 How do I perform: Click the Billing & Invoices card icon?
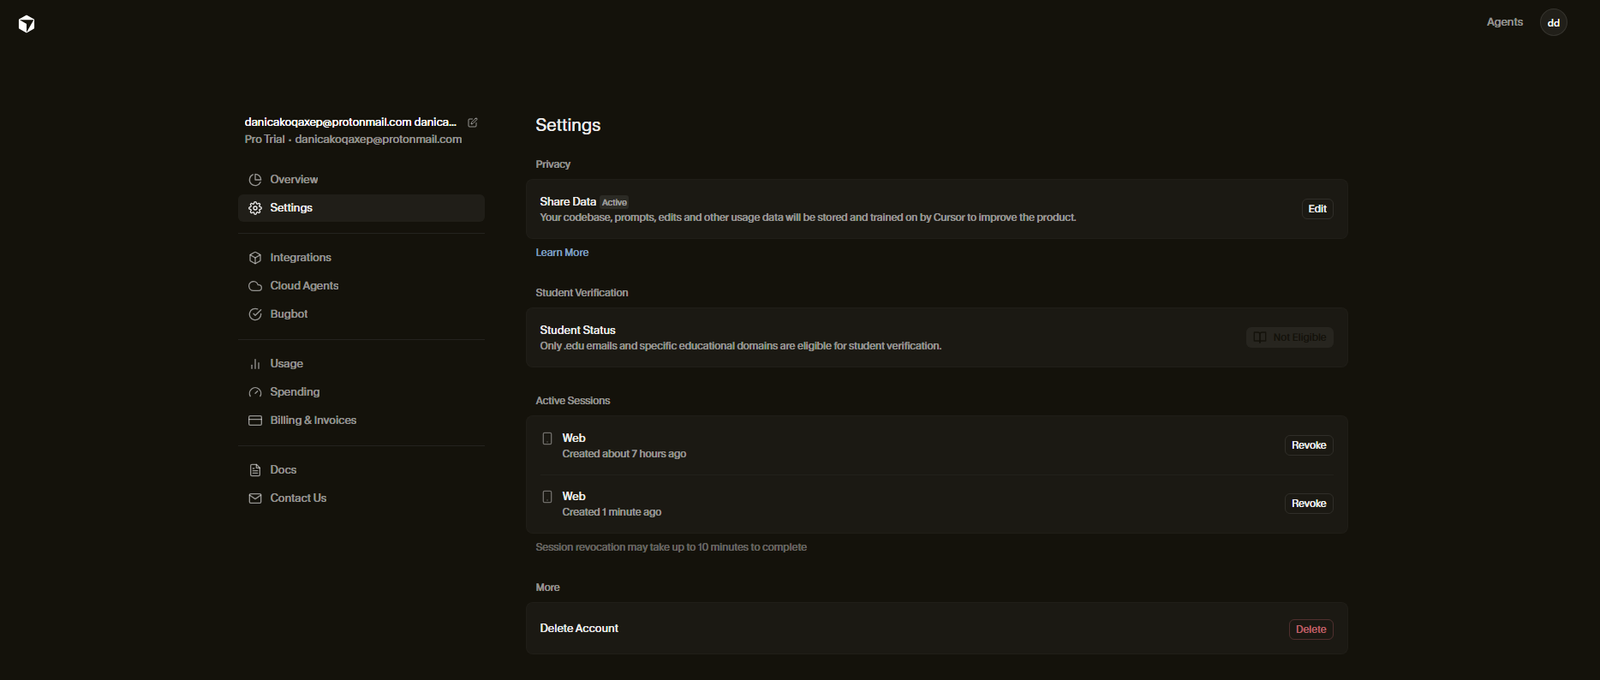point(255,421)
